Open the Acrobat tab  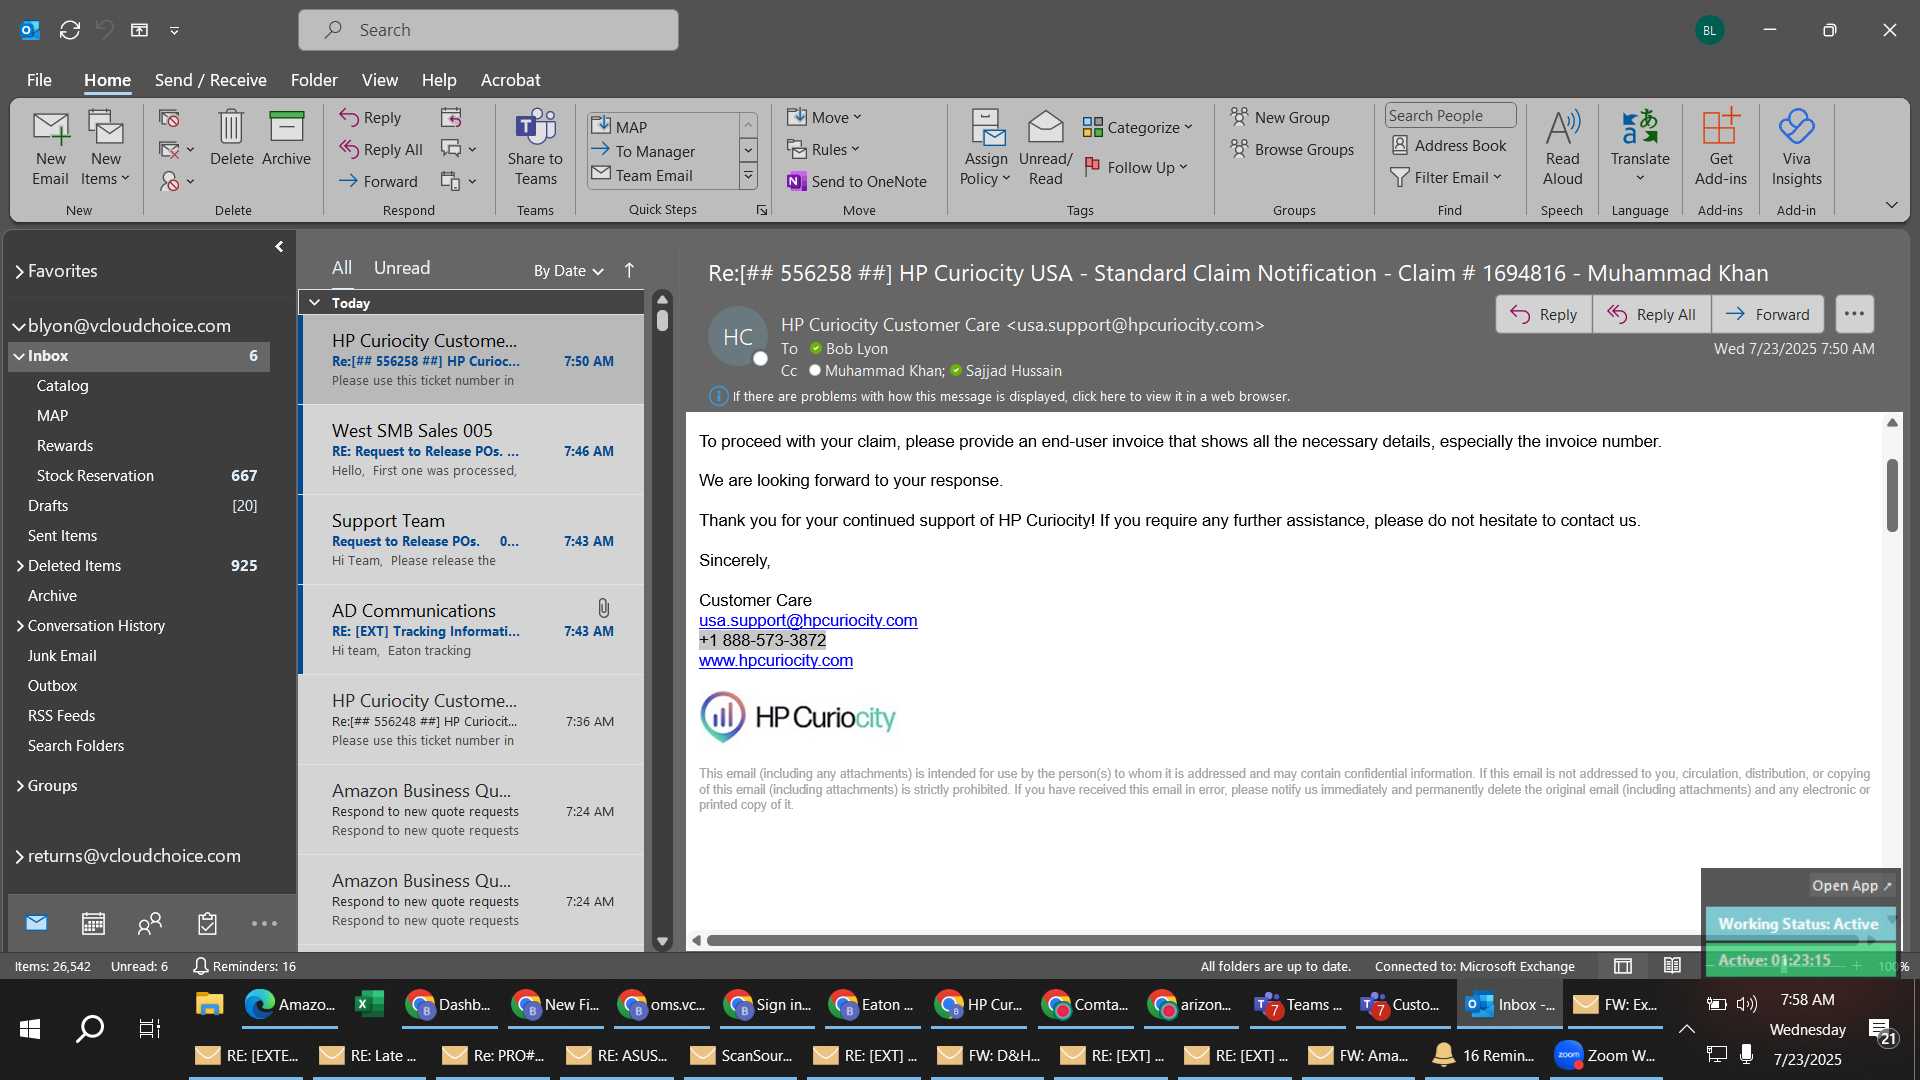(x=510, y=80)
